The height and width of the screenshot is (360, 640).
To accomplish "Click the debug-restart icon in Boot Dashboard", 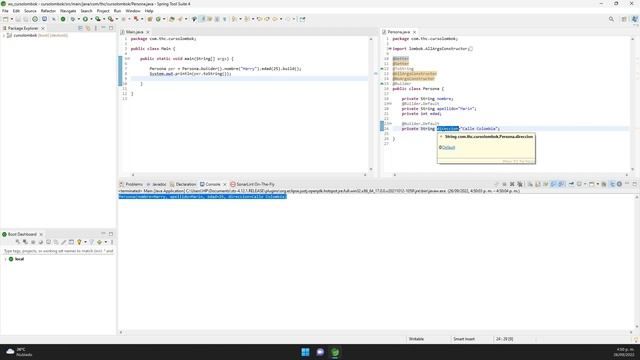I will coord(25,242).
